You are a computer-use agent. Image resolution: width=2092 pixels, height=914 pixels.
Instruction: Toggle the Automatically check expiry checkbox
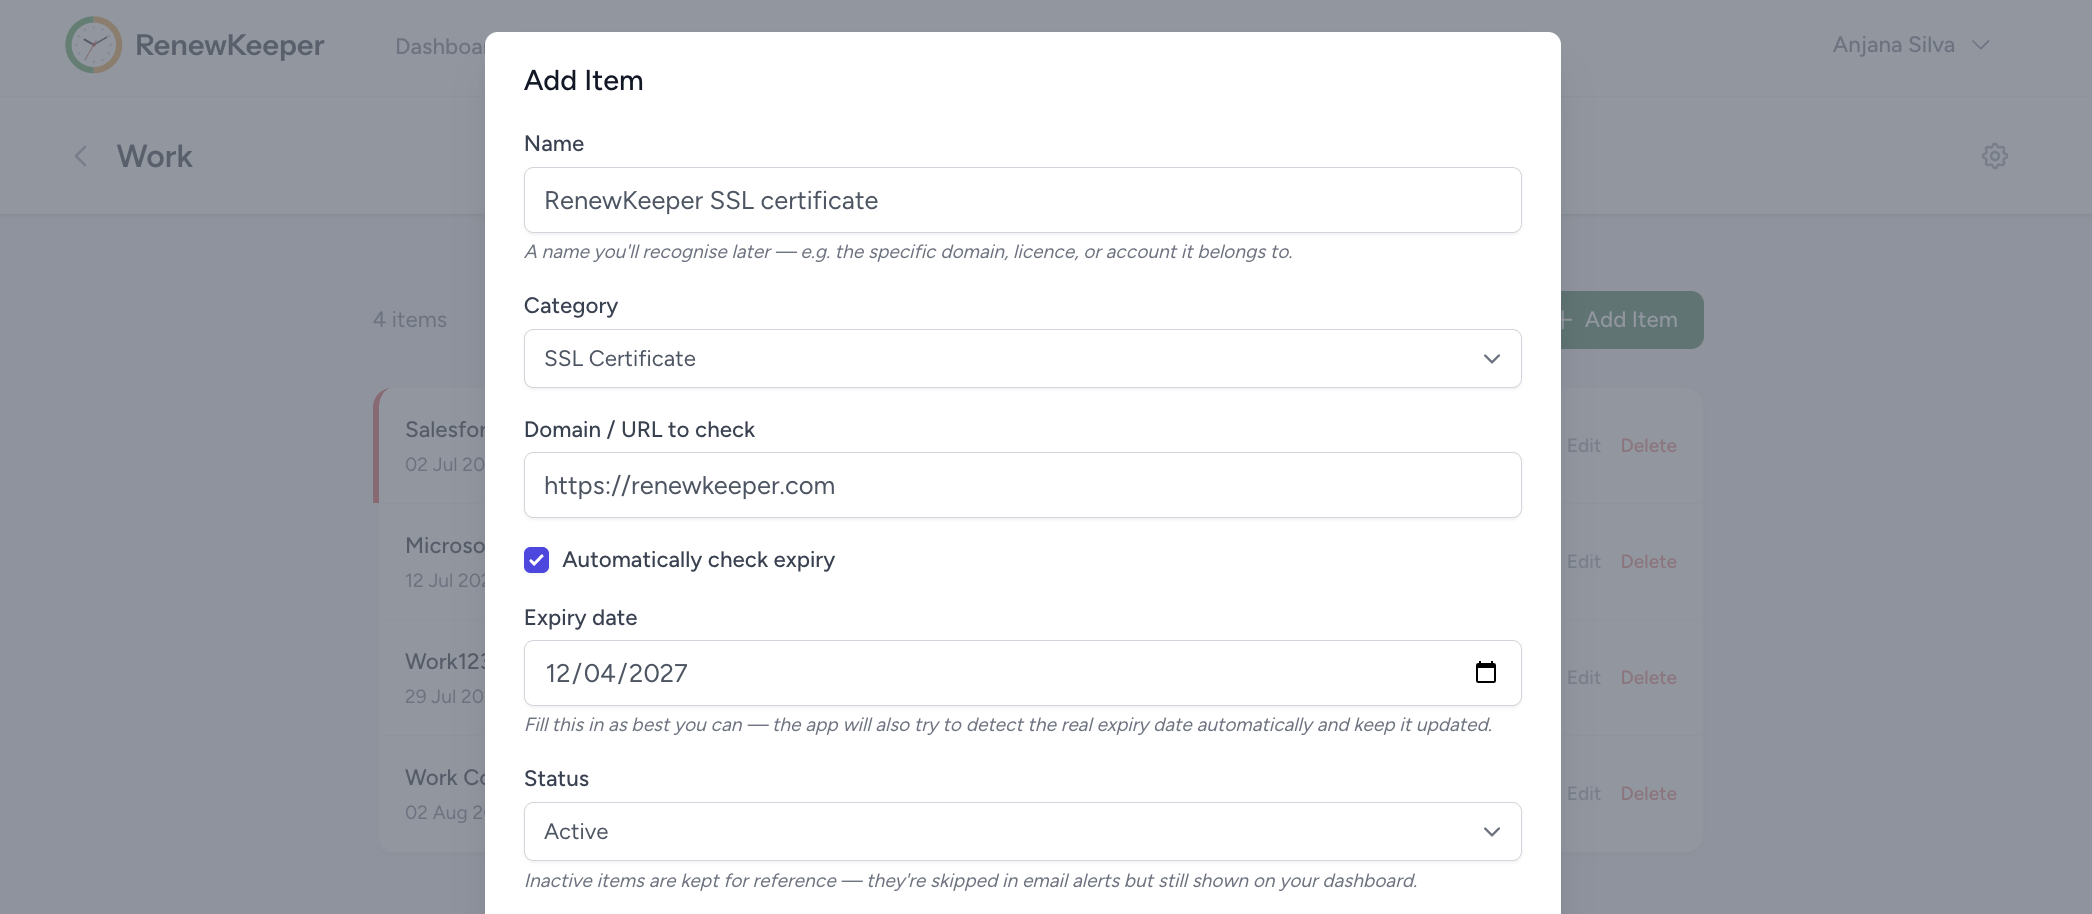coord(536,560)
